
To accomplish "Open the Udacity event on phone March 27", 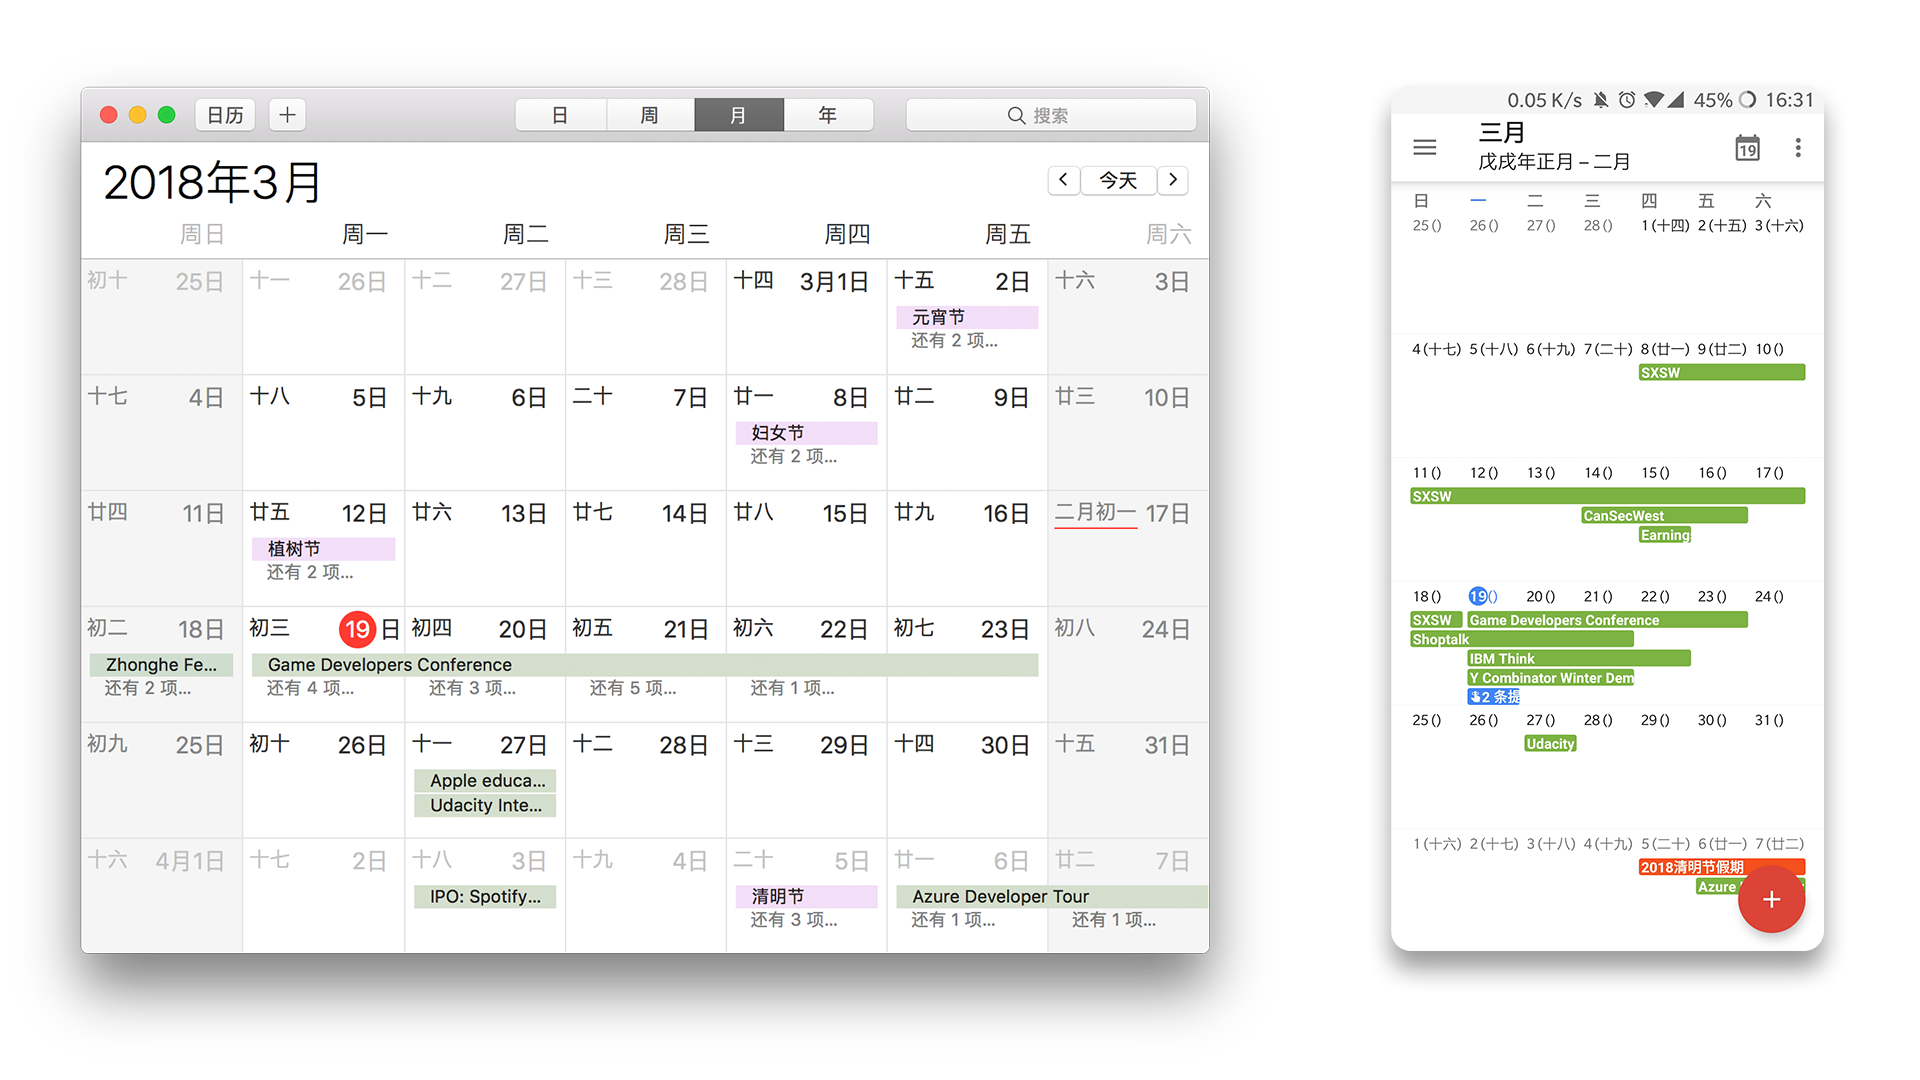I will (1550, 744).
